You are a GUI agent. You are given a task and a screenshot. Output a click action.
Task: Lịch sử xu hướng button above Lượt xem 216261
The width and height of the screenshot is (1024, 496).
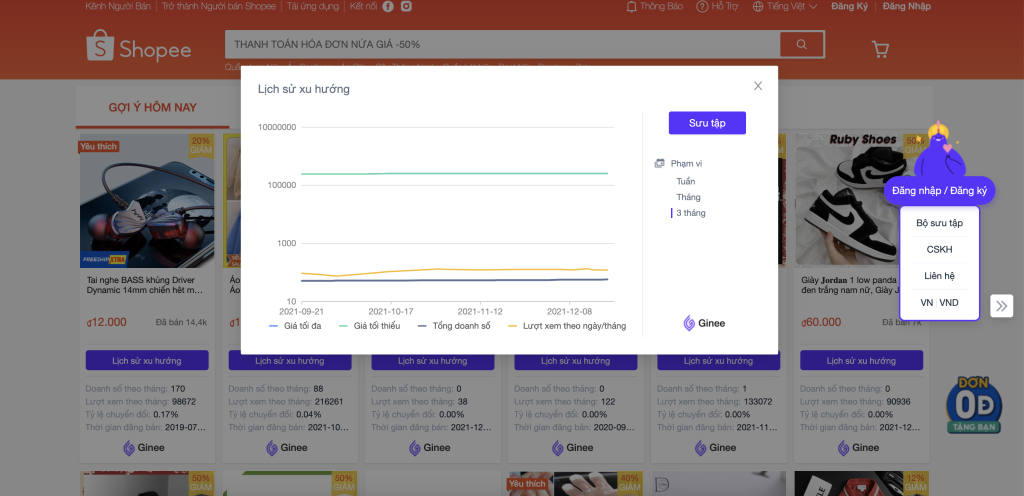(x=290, y=360)
